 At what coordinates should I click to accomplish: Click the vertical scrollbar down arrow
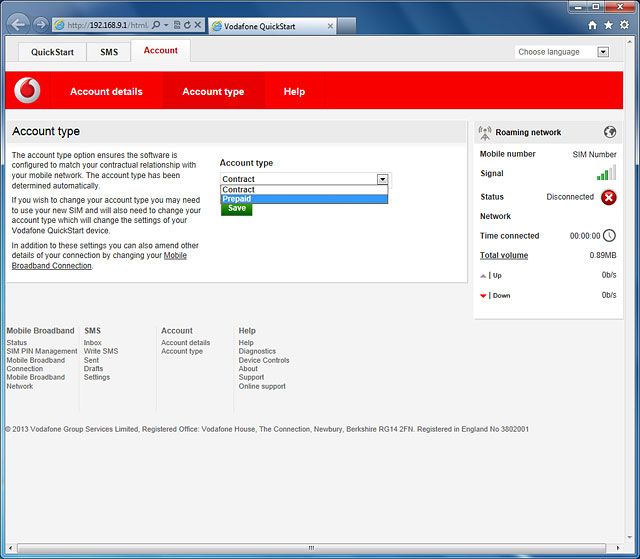pos(629,537)
